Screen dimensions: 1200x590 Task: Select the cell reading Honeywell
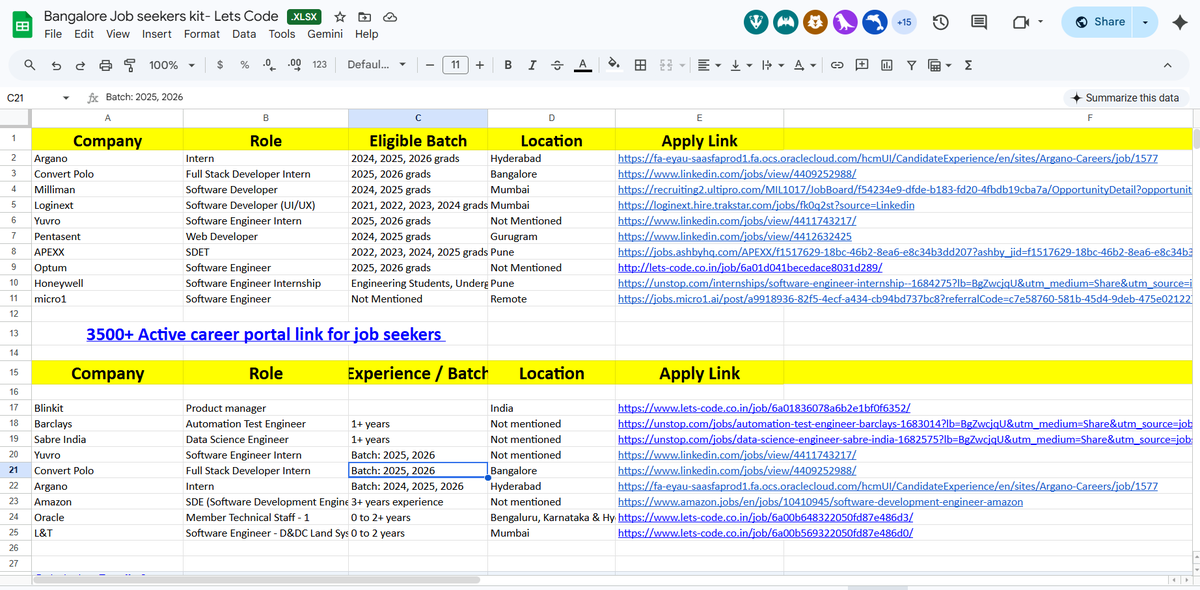click(x=107, y=283)
